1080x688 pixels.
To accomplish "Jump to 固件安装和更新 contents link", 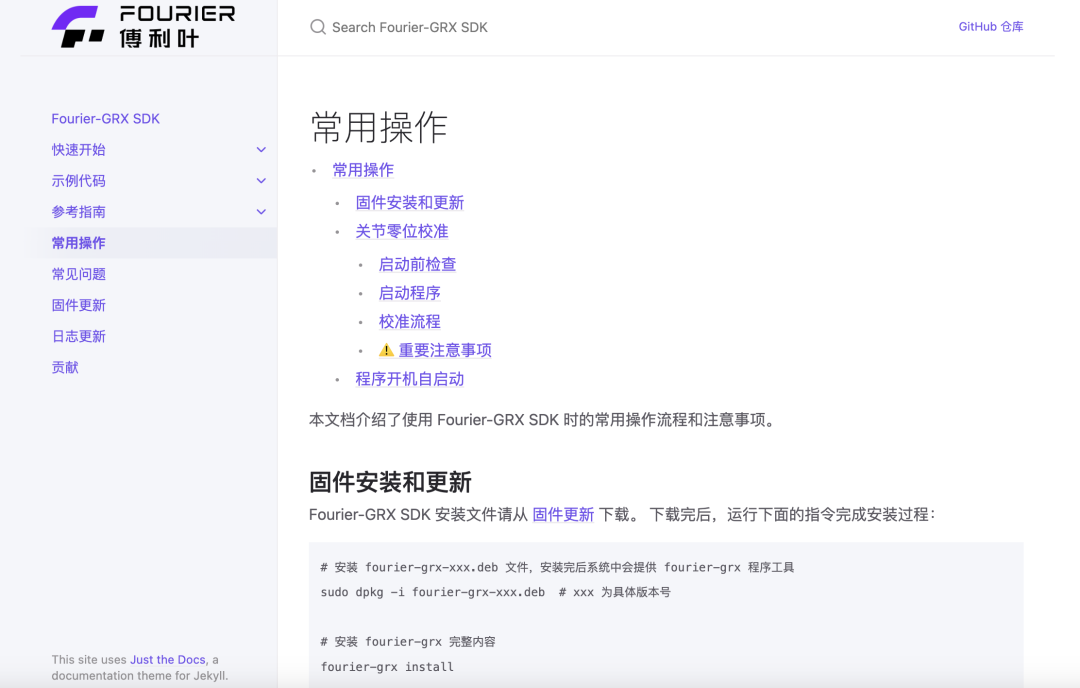I will pyautogui.click(x=410, y=202).
